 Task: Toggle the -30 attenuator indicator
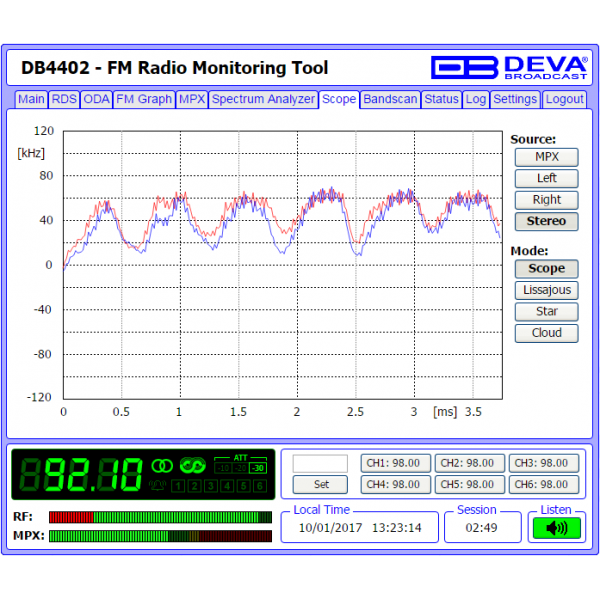pyautogui.click(x=258, y=468)
